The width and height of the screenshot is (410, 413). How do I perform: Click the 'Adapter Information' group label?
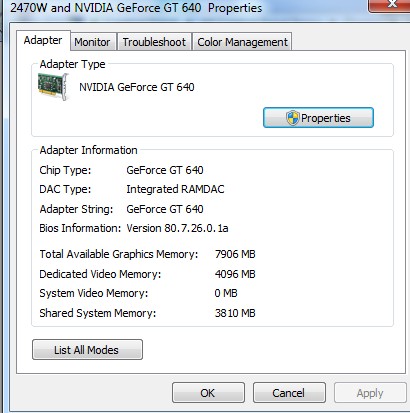(x=88, y=150)
